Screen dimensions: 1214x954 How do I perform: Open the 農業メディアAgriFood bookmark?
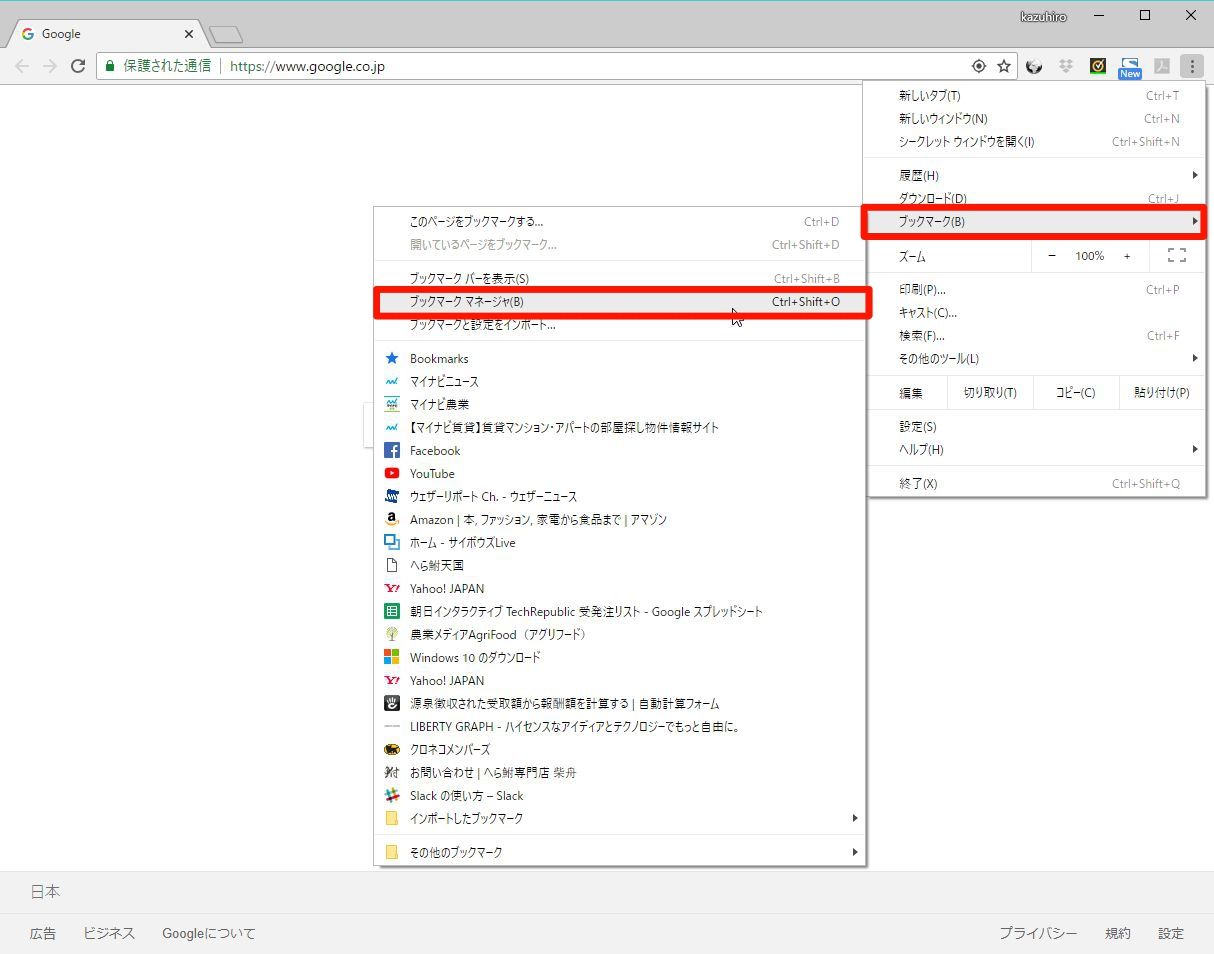(x=620, y=634)
